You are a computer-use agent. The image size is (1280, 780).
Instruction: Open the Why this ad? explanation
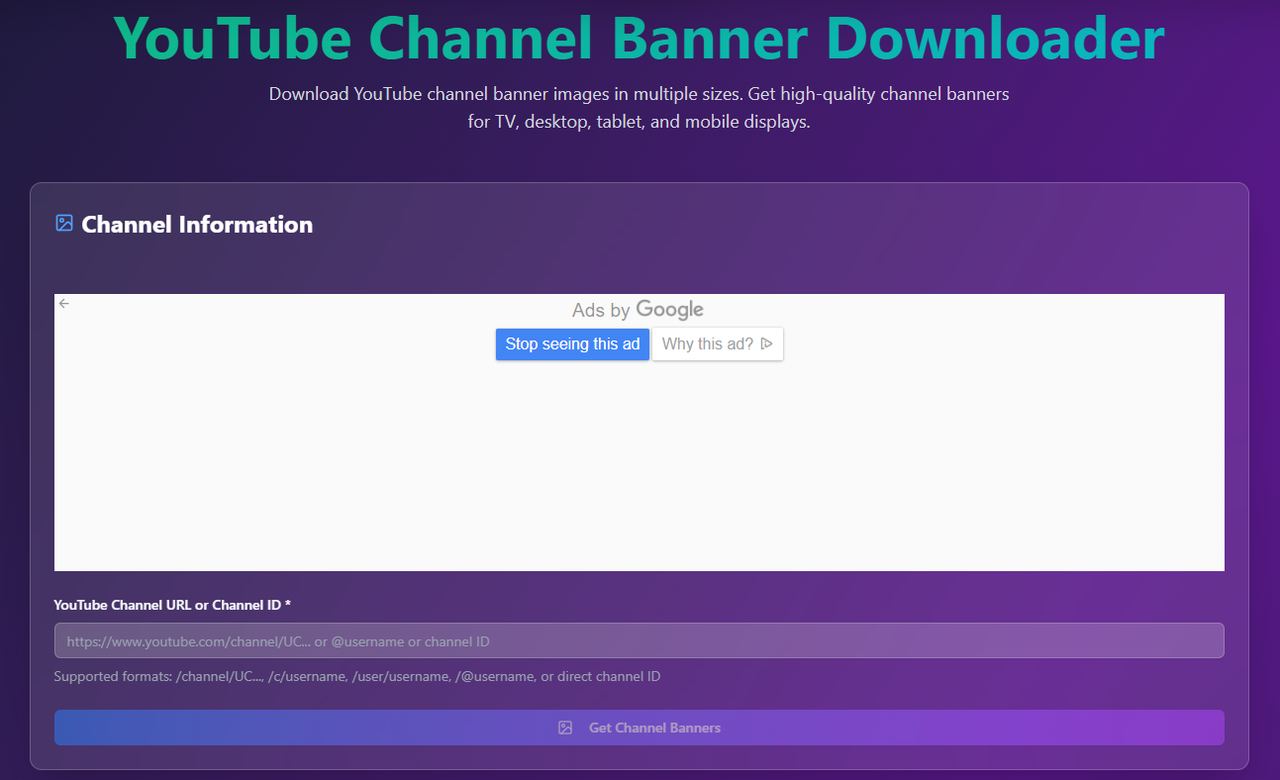pyautogui.click(x=707, y=344)
